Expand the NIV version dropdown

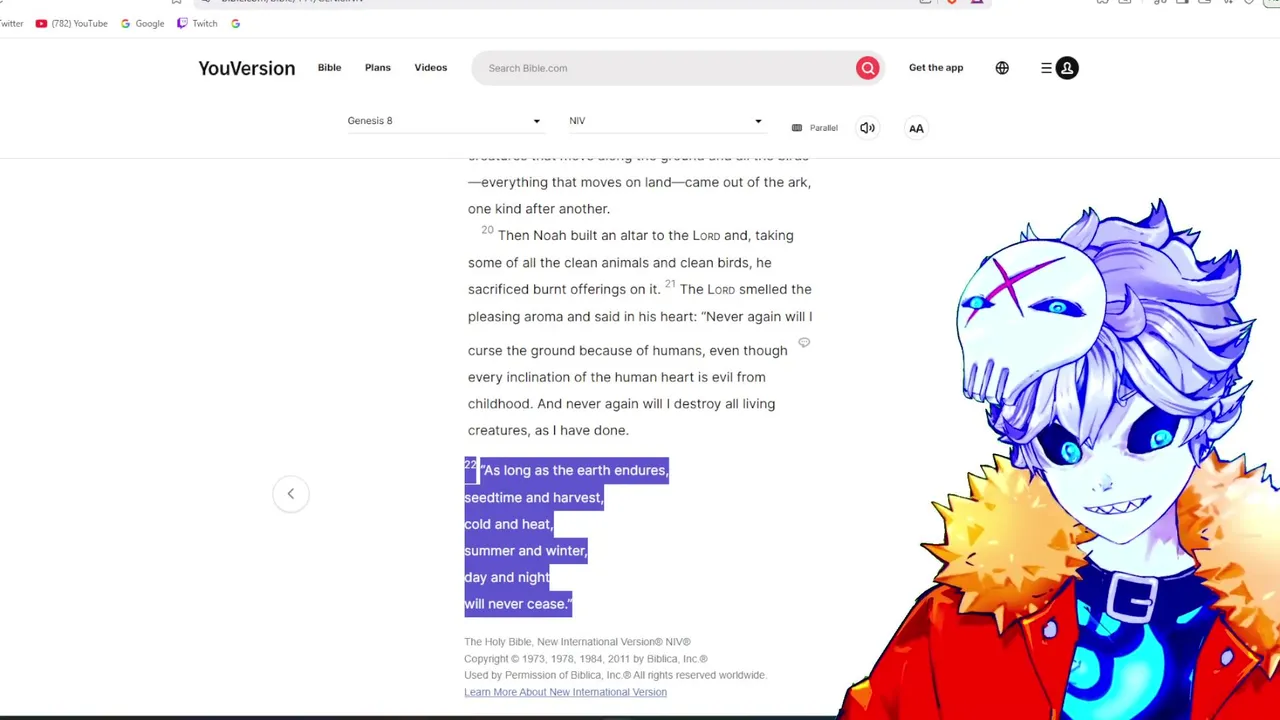[666, 121]
